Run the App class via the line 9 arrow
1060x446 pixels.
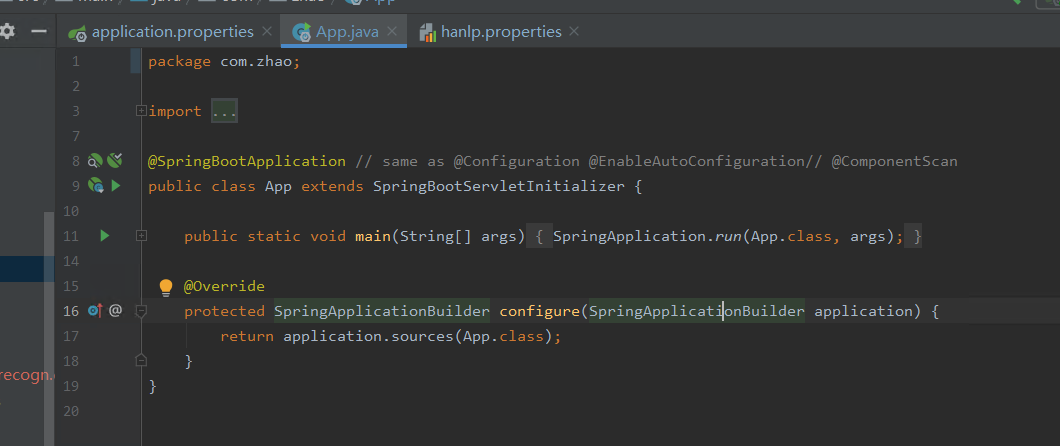[116, 185]
